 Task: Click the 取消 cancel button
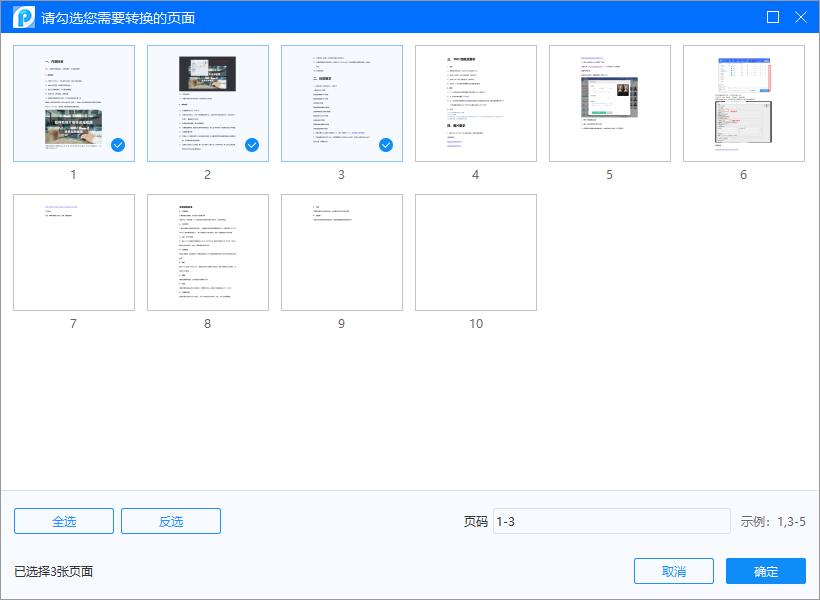click(x=674, y=571)
